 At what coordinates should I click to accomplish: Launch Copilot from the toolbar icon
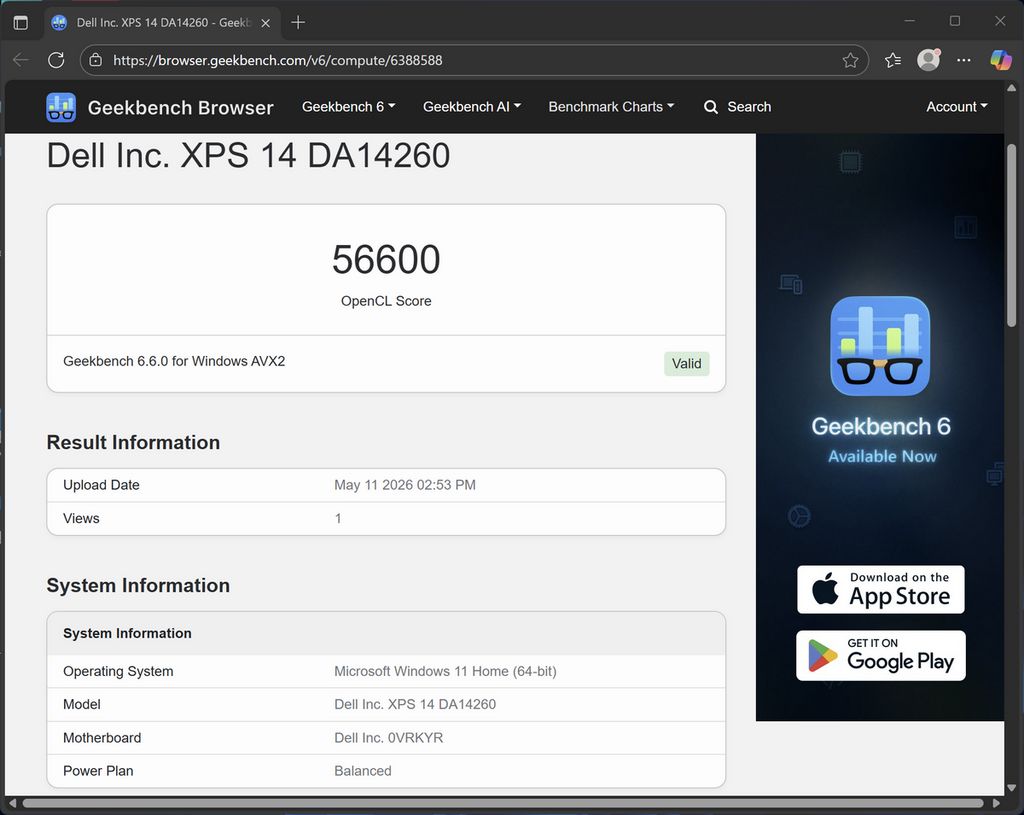pos(1000,60)
